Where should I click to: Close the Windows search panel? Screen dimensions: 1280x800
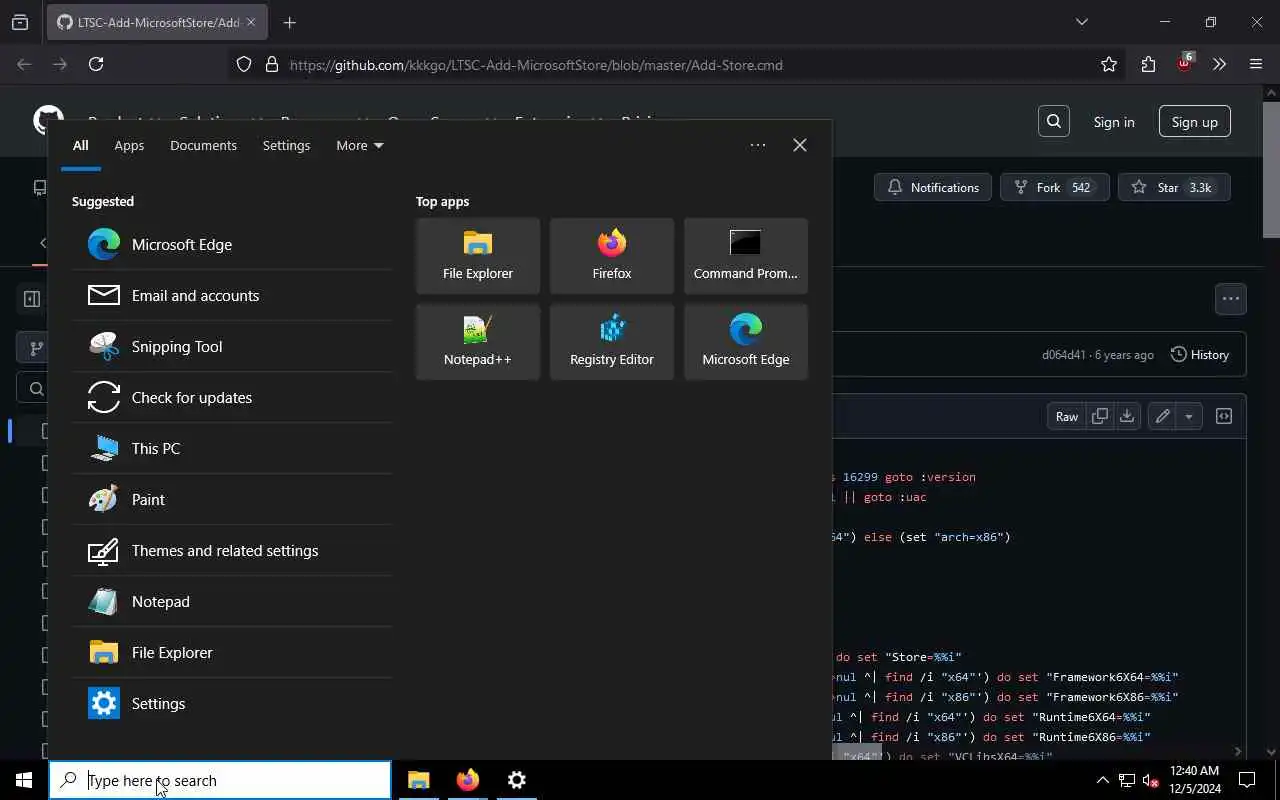800,145
